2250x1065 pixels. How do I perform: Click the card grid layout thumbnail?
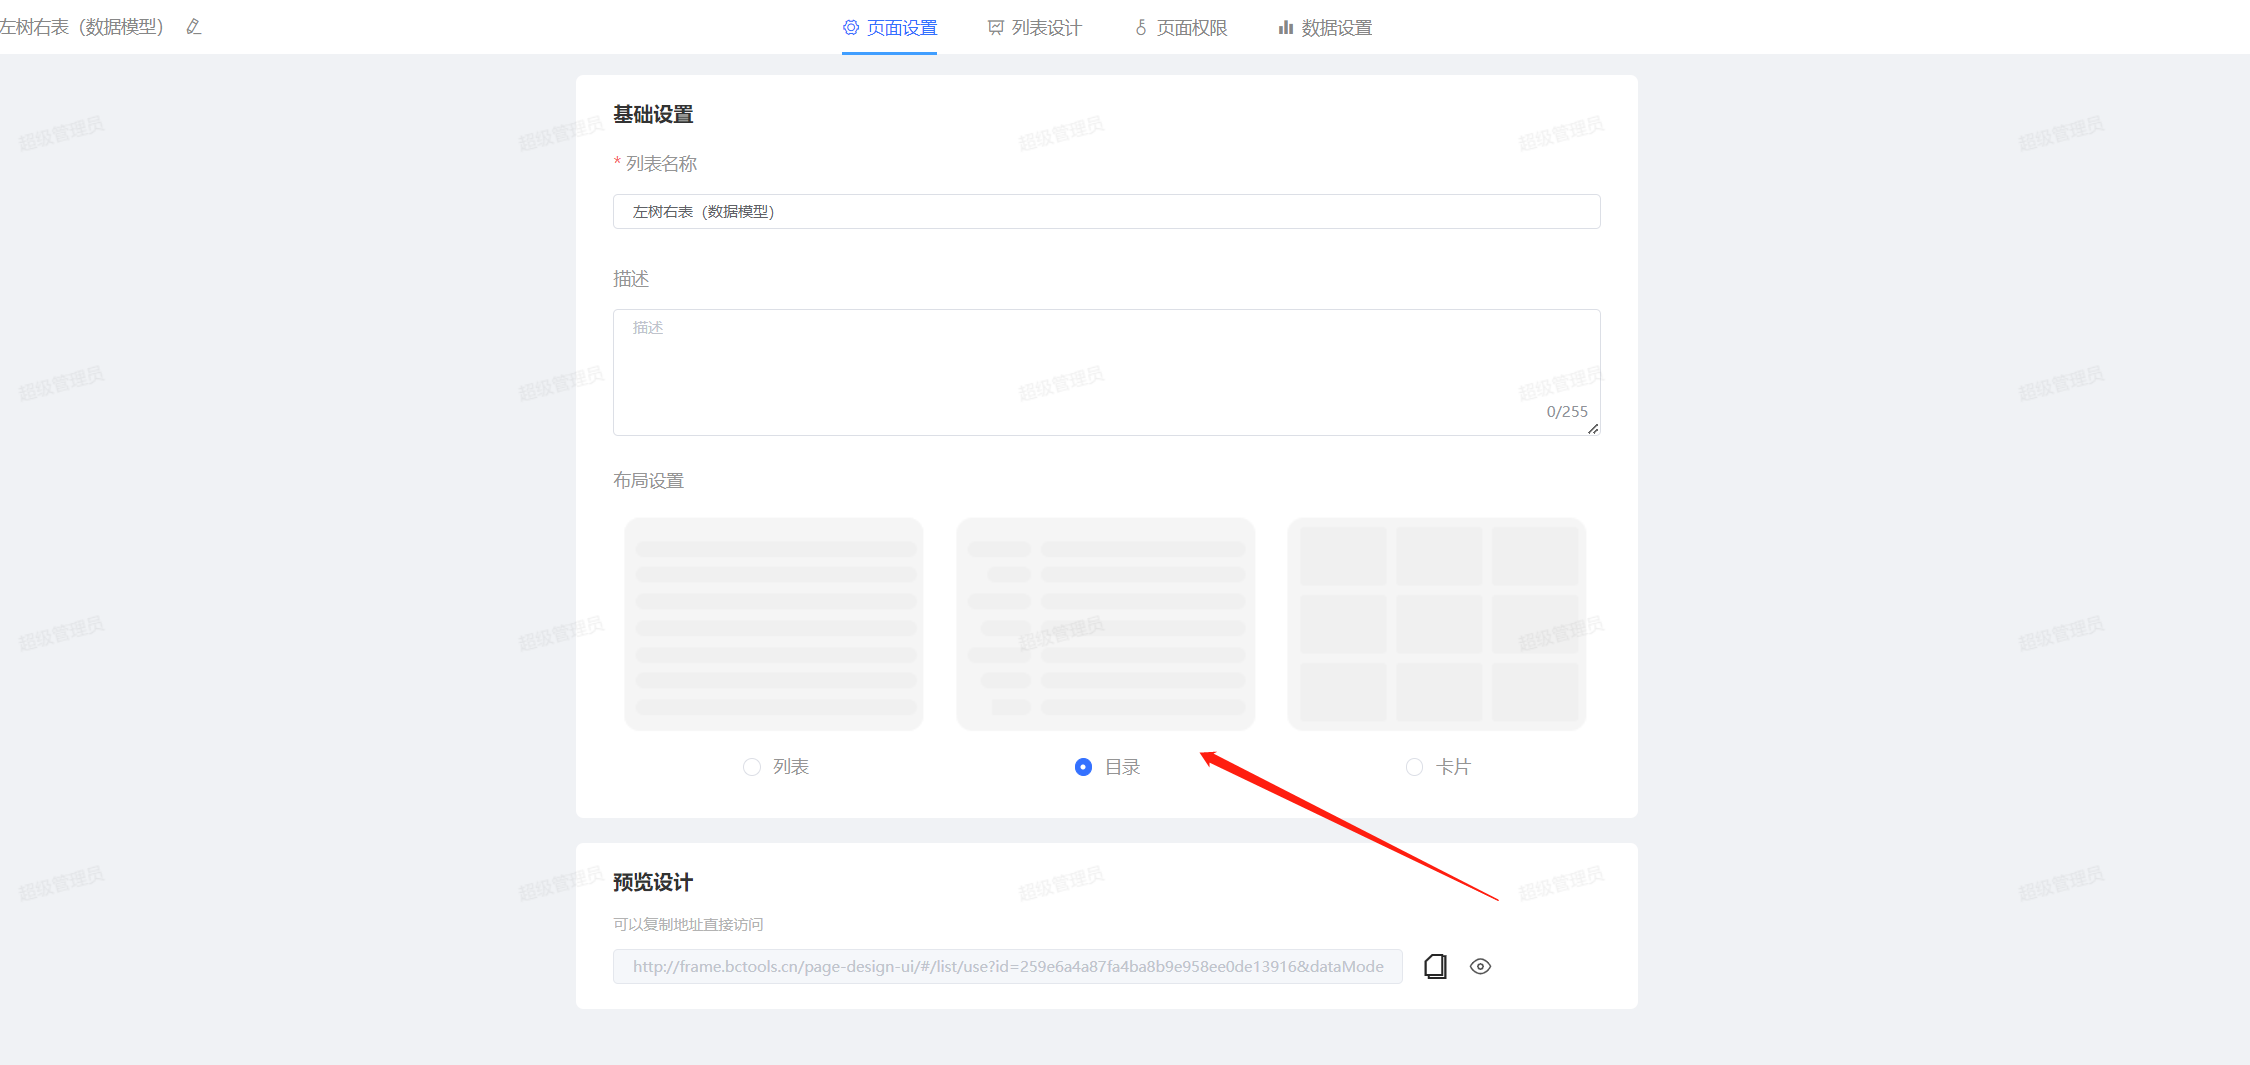(x=1437, y=624)
